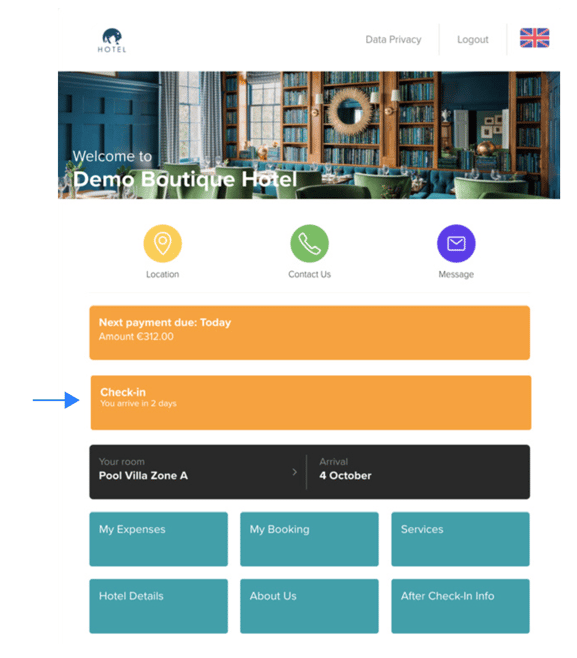
Task: Click Logout in the header
Action: [x=473, y=39]
